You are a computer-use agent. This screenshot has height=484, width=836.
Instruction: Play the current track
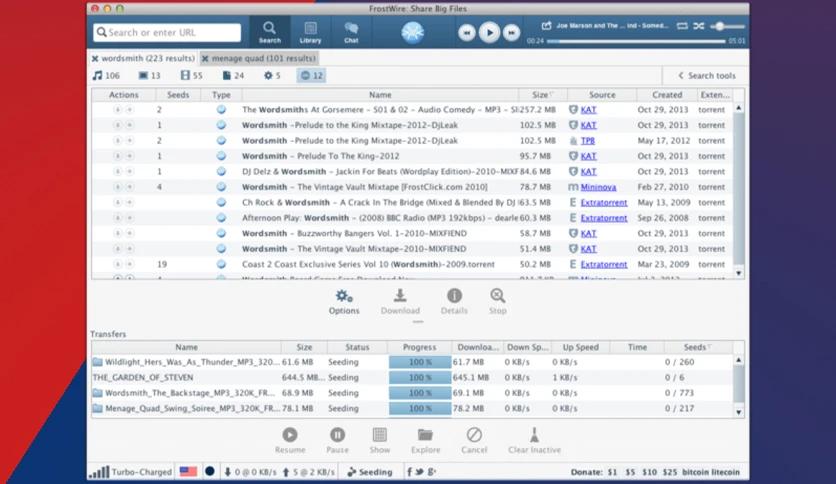tap(489, 33)
